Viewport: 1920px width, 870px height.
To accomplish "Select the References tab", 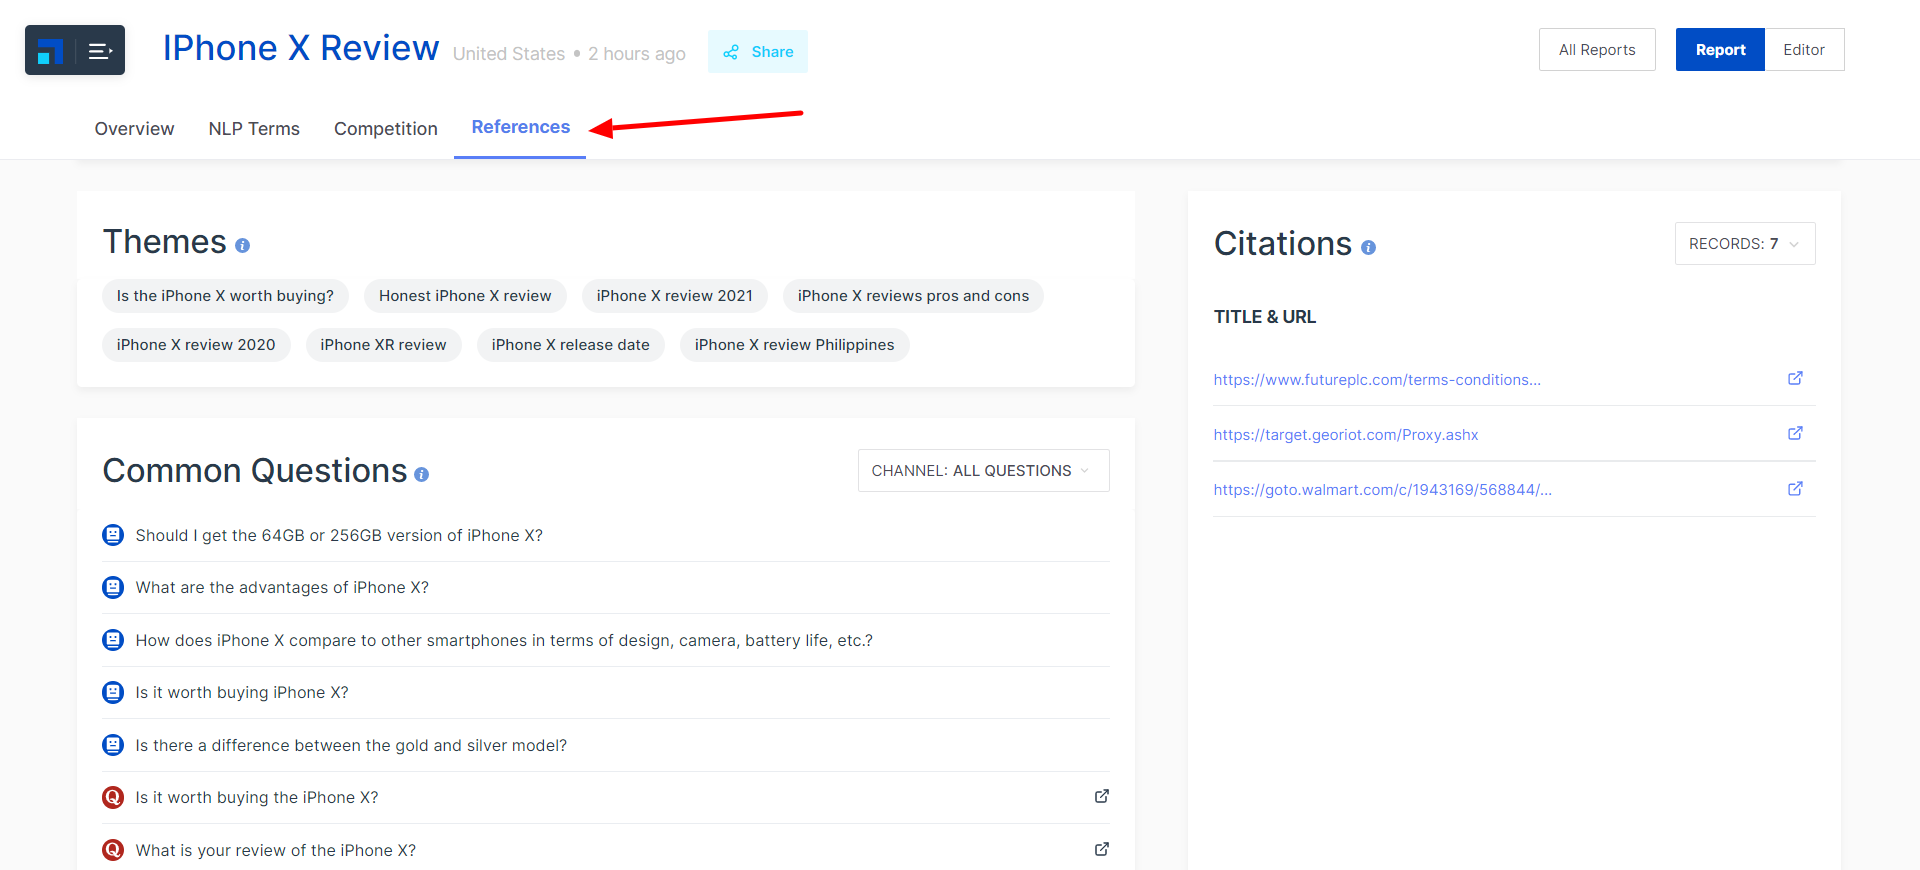I will click(520, 127).
